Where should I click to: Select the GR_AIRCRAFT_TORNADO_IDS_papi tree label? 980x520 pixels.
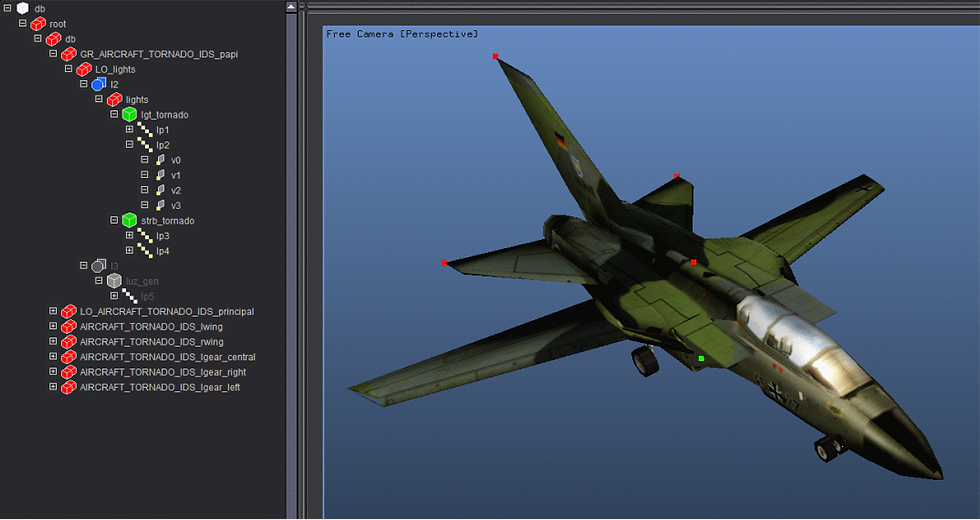[x=159, y=54]
